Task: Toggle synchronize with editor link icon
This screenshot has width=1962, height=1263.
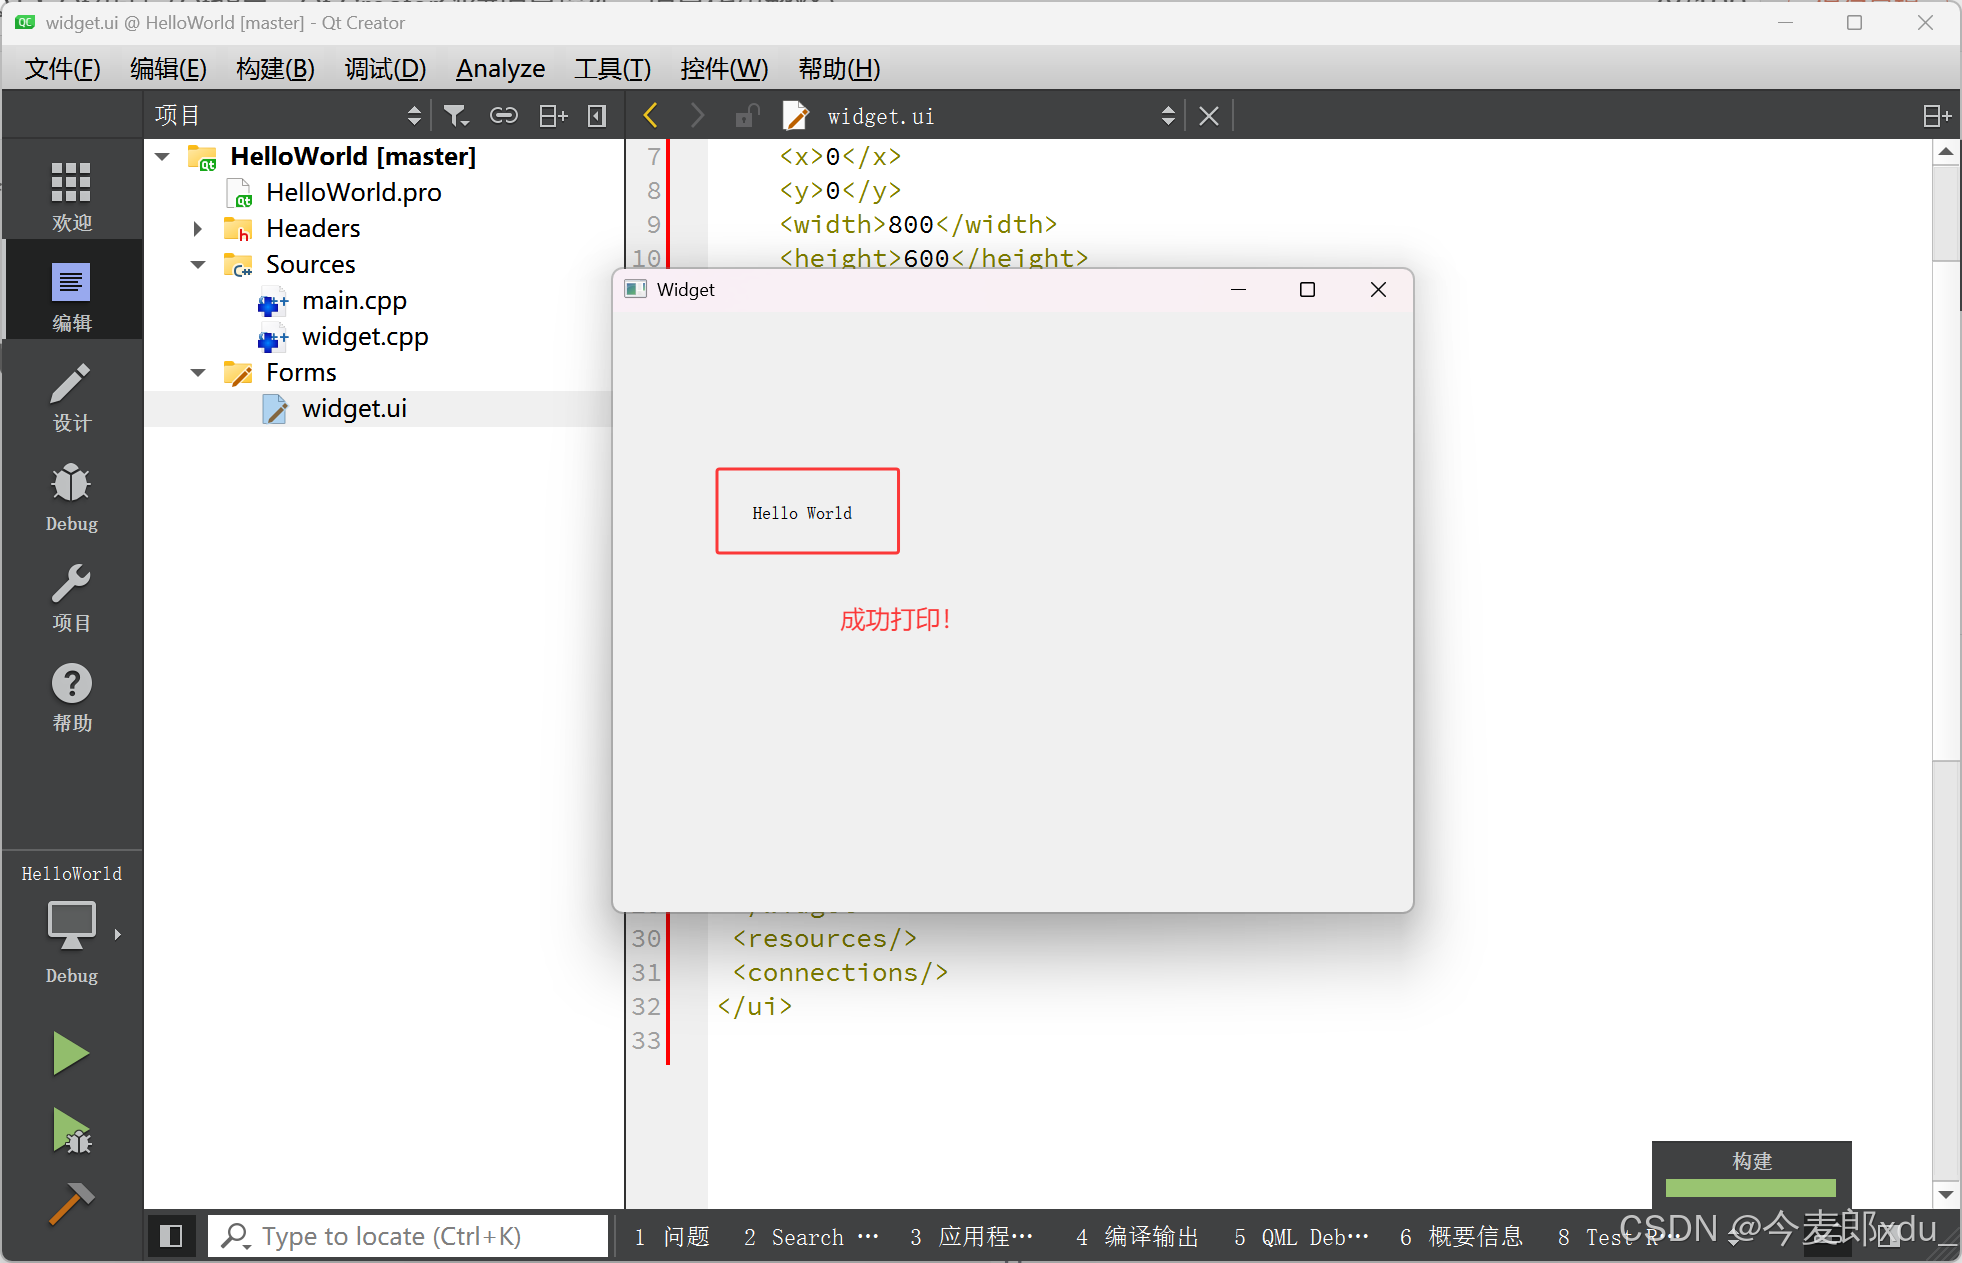Action: 503,116
